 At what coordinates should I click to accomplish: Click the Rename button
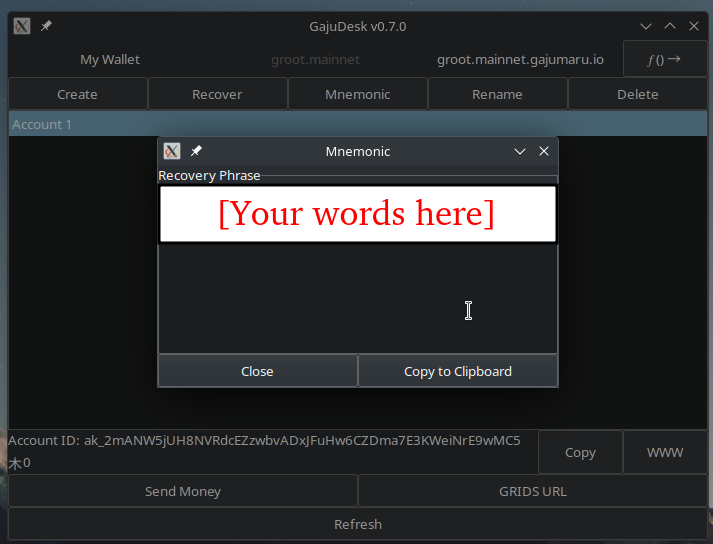point(497,94)
